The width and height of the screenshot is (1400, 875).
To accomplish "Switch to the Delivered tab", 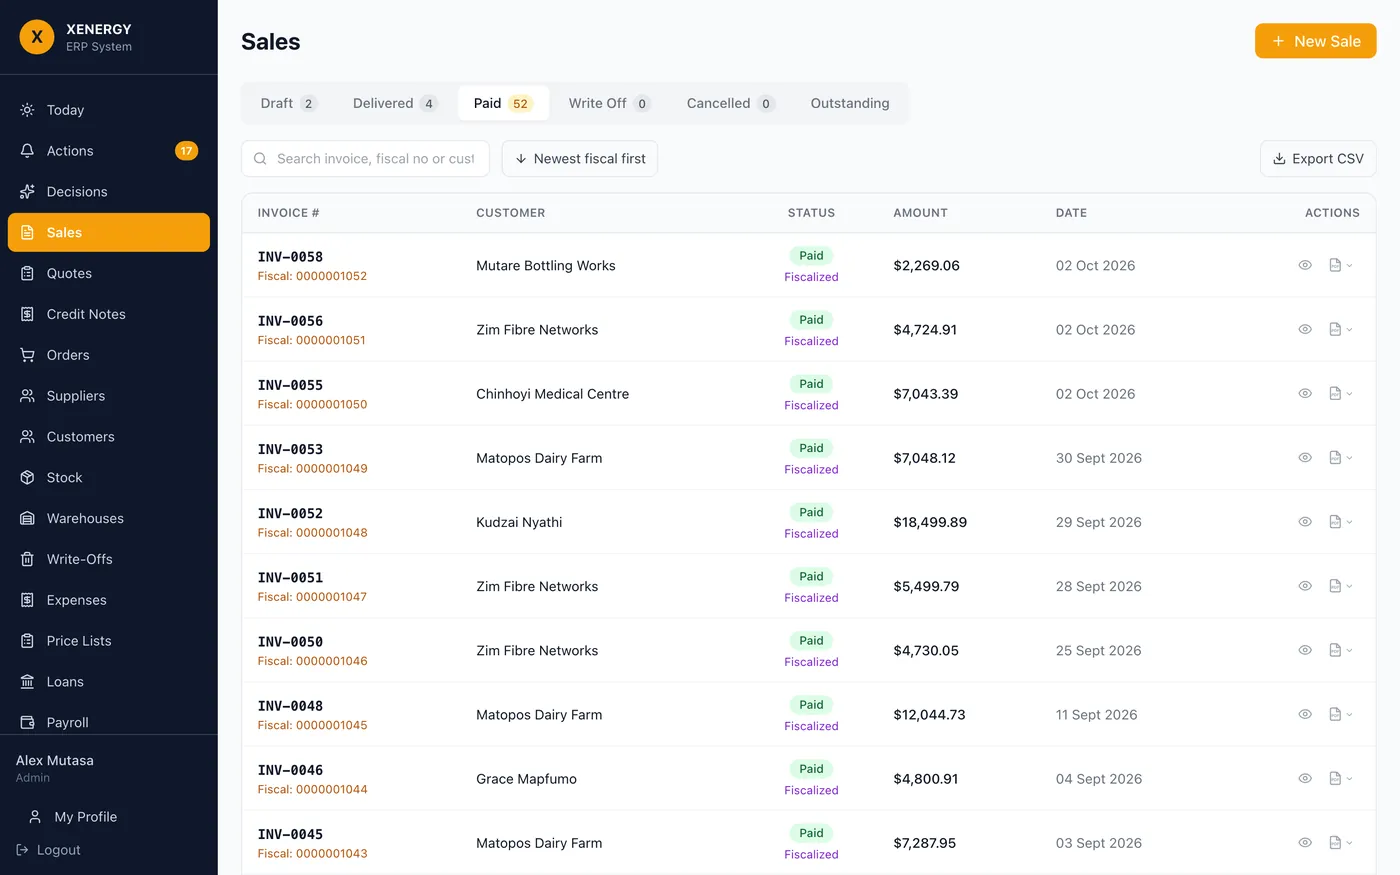I will click(x=395, y=103).
